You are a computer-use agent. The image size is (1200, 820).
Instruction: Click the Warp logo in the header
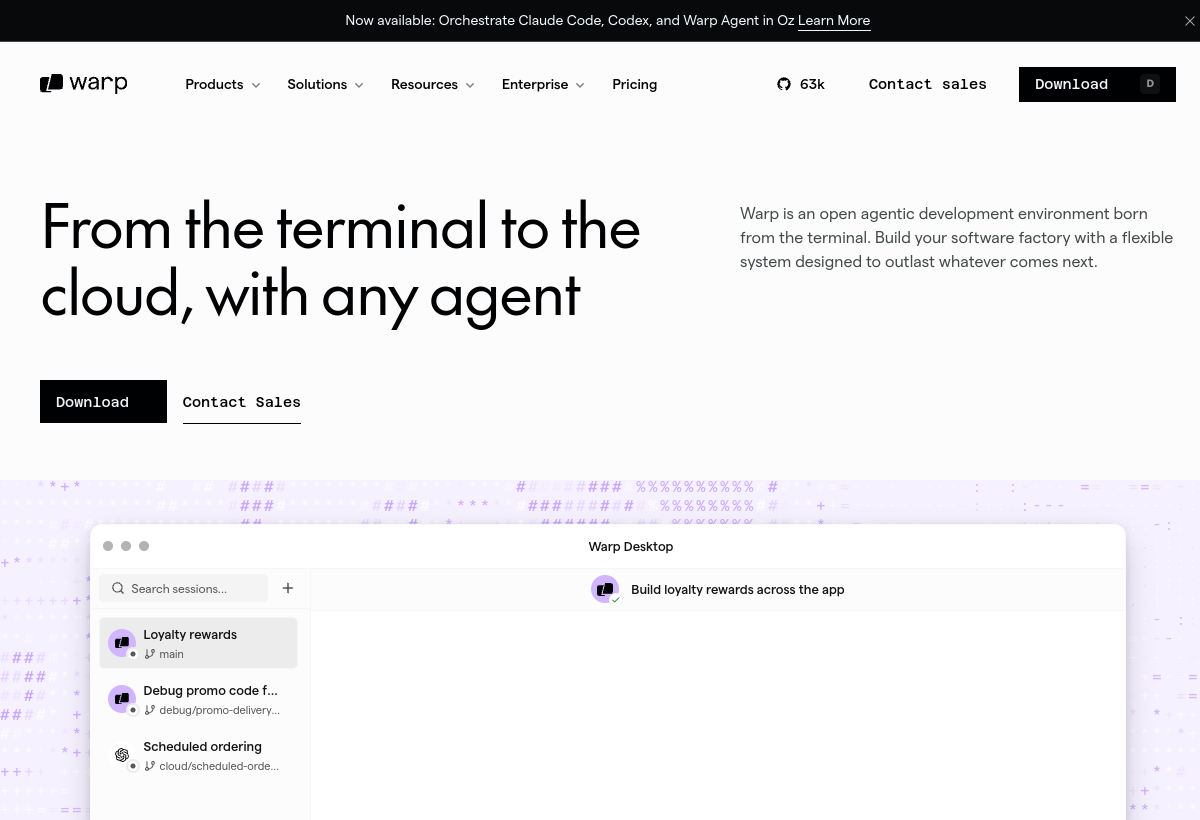click(84, 84)
